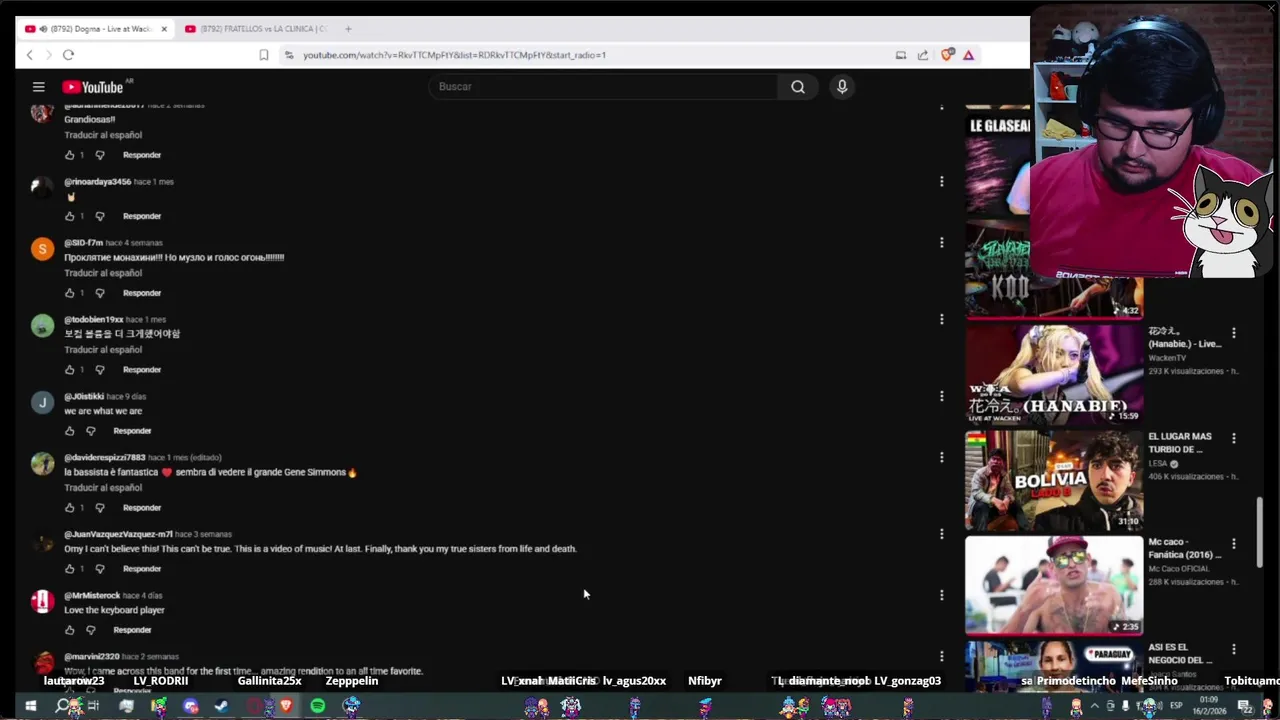The width and height of the screenshot is (1280, 720).
Task: Open options menu for @J0istikki comment
Action: [x=941, y=396]
